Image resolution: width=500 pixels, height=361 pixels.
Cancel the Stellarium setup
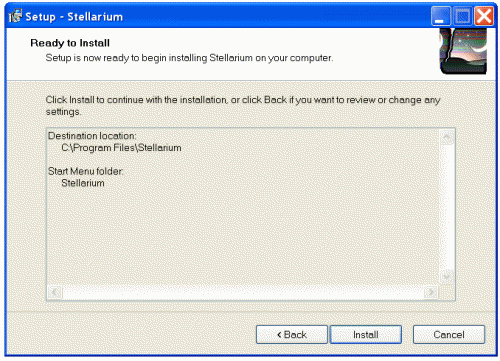tap(449, 334)
